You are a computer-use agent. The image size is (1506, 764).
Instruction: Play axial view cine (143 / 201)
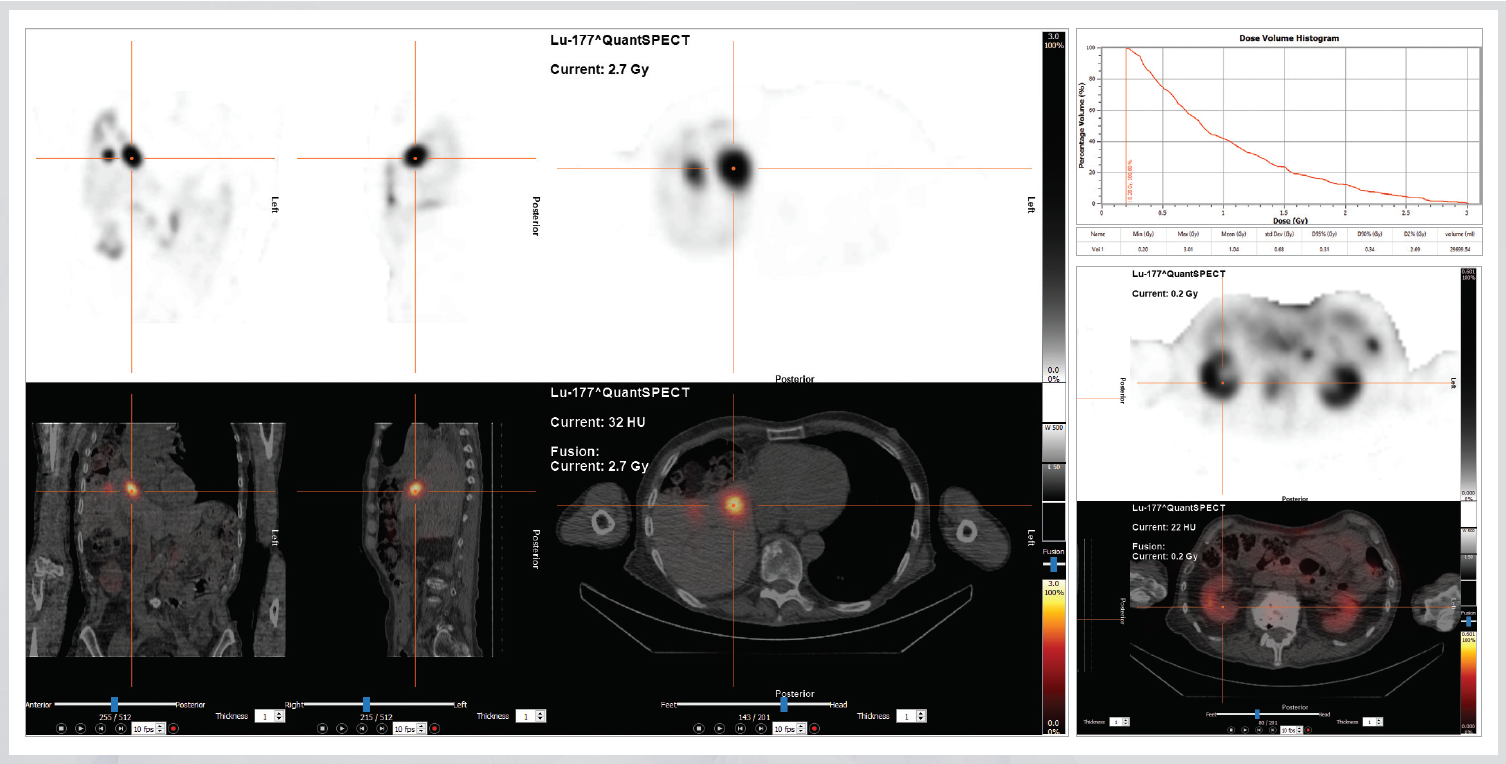pyautogui.click(x=719, y=728)
